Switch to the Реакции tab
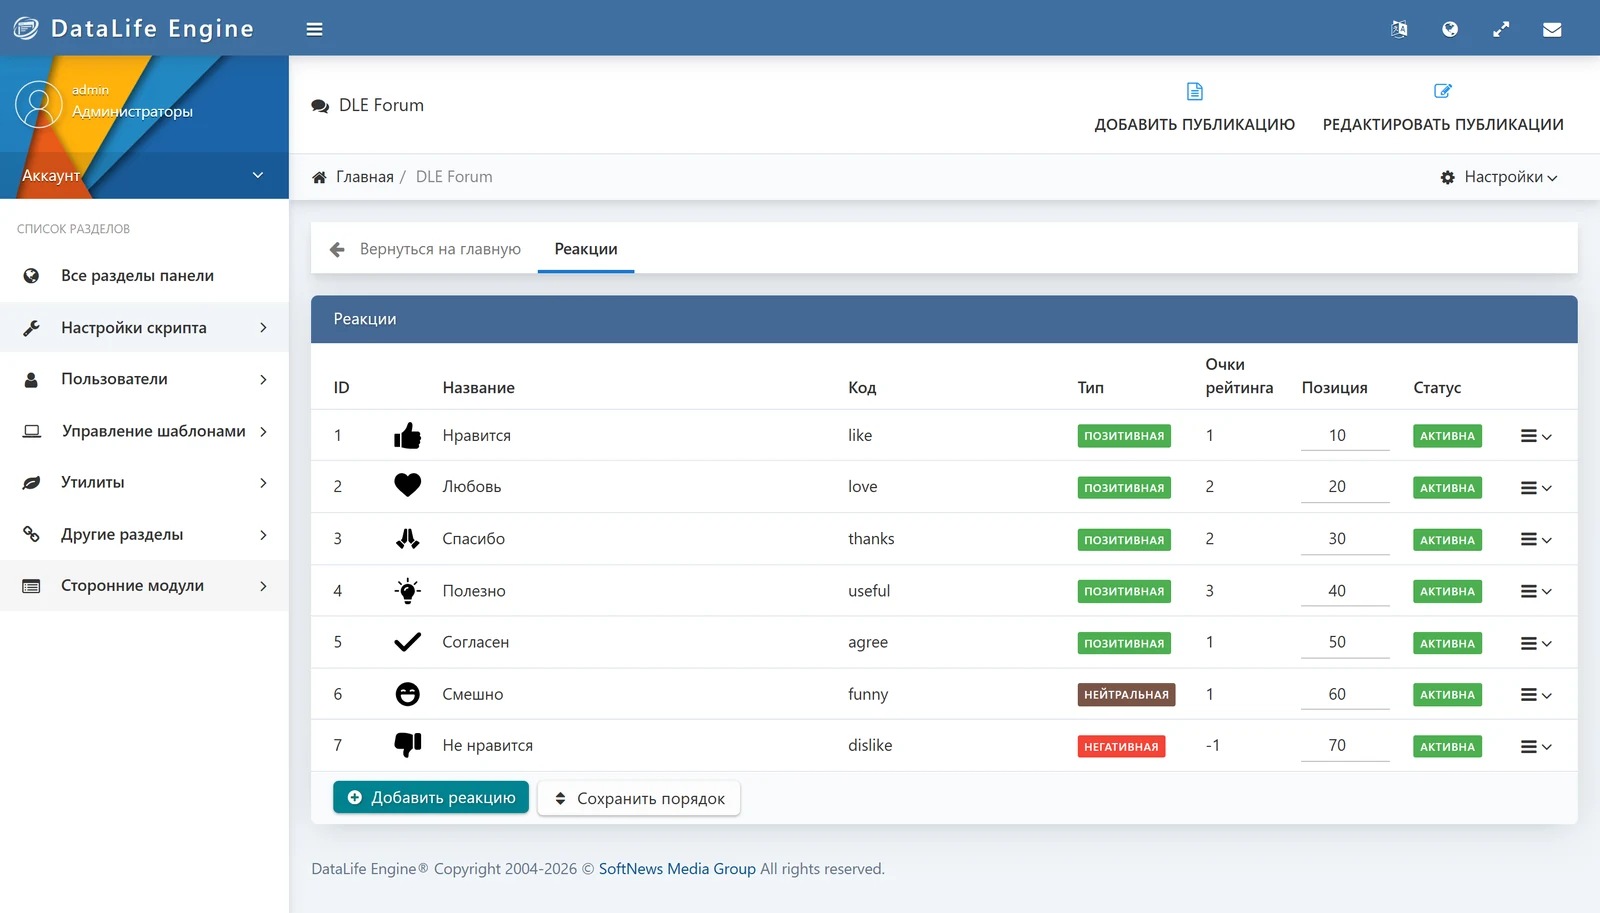 click(x=586, y=249)
